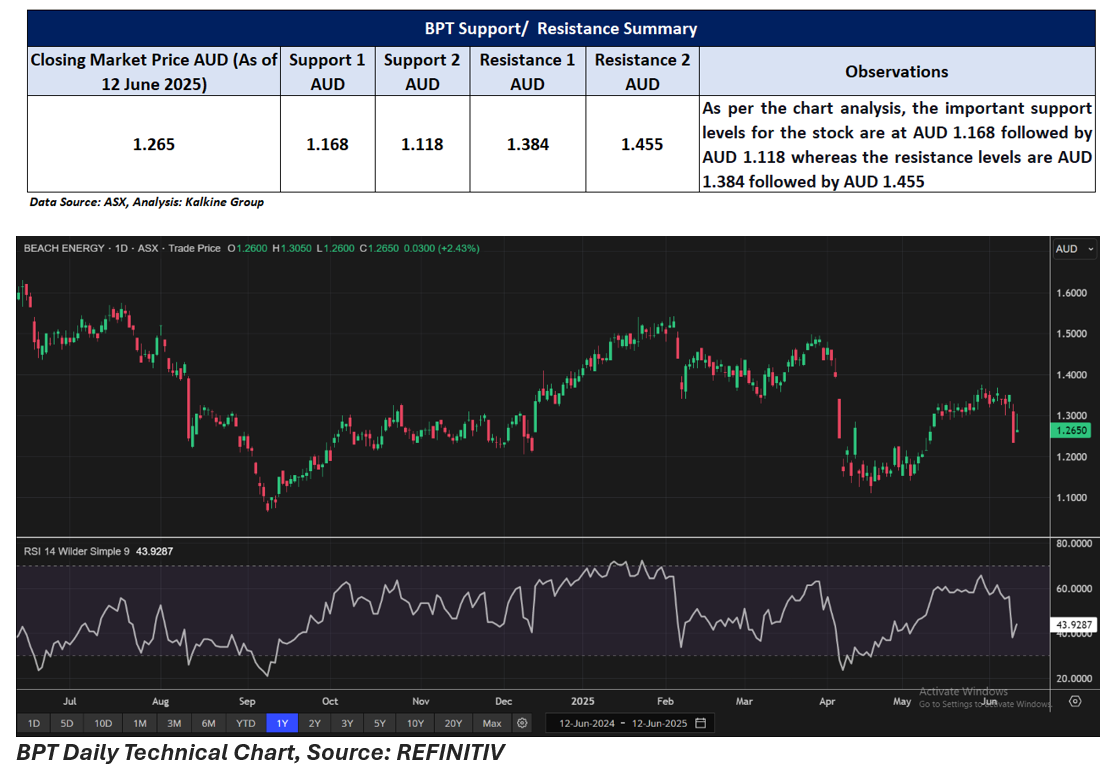
Task: Click the 1.6000 price axis label
Action: 1071,293
